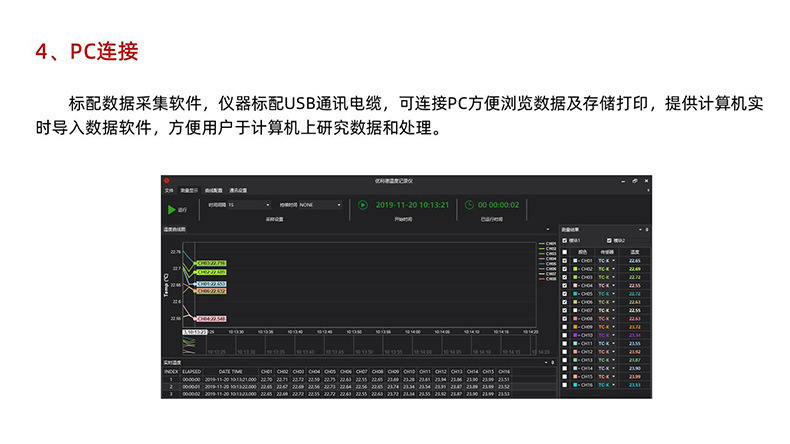This screenshot has width=790, height=444.
Task: Click the CH01 column header in data table
Action: (x=267, y=371)
